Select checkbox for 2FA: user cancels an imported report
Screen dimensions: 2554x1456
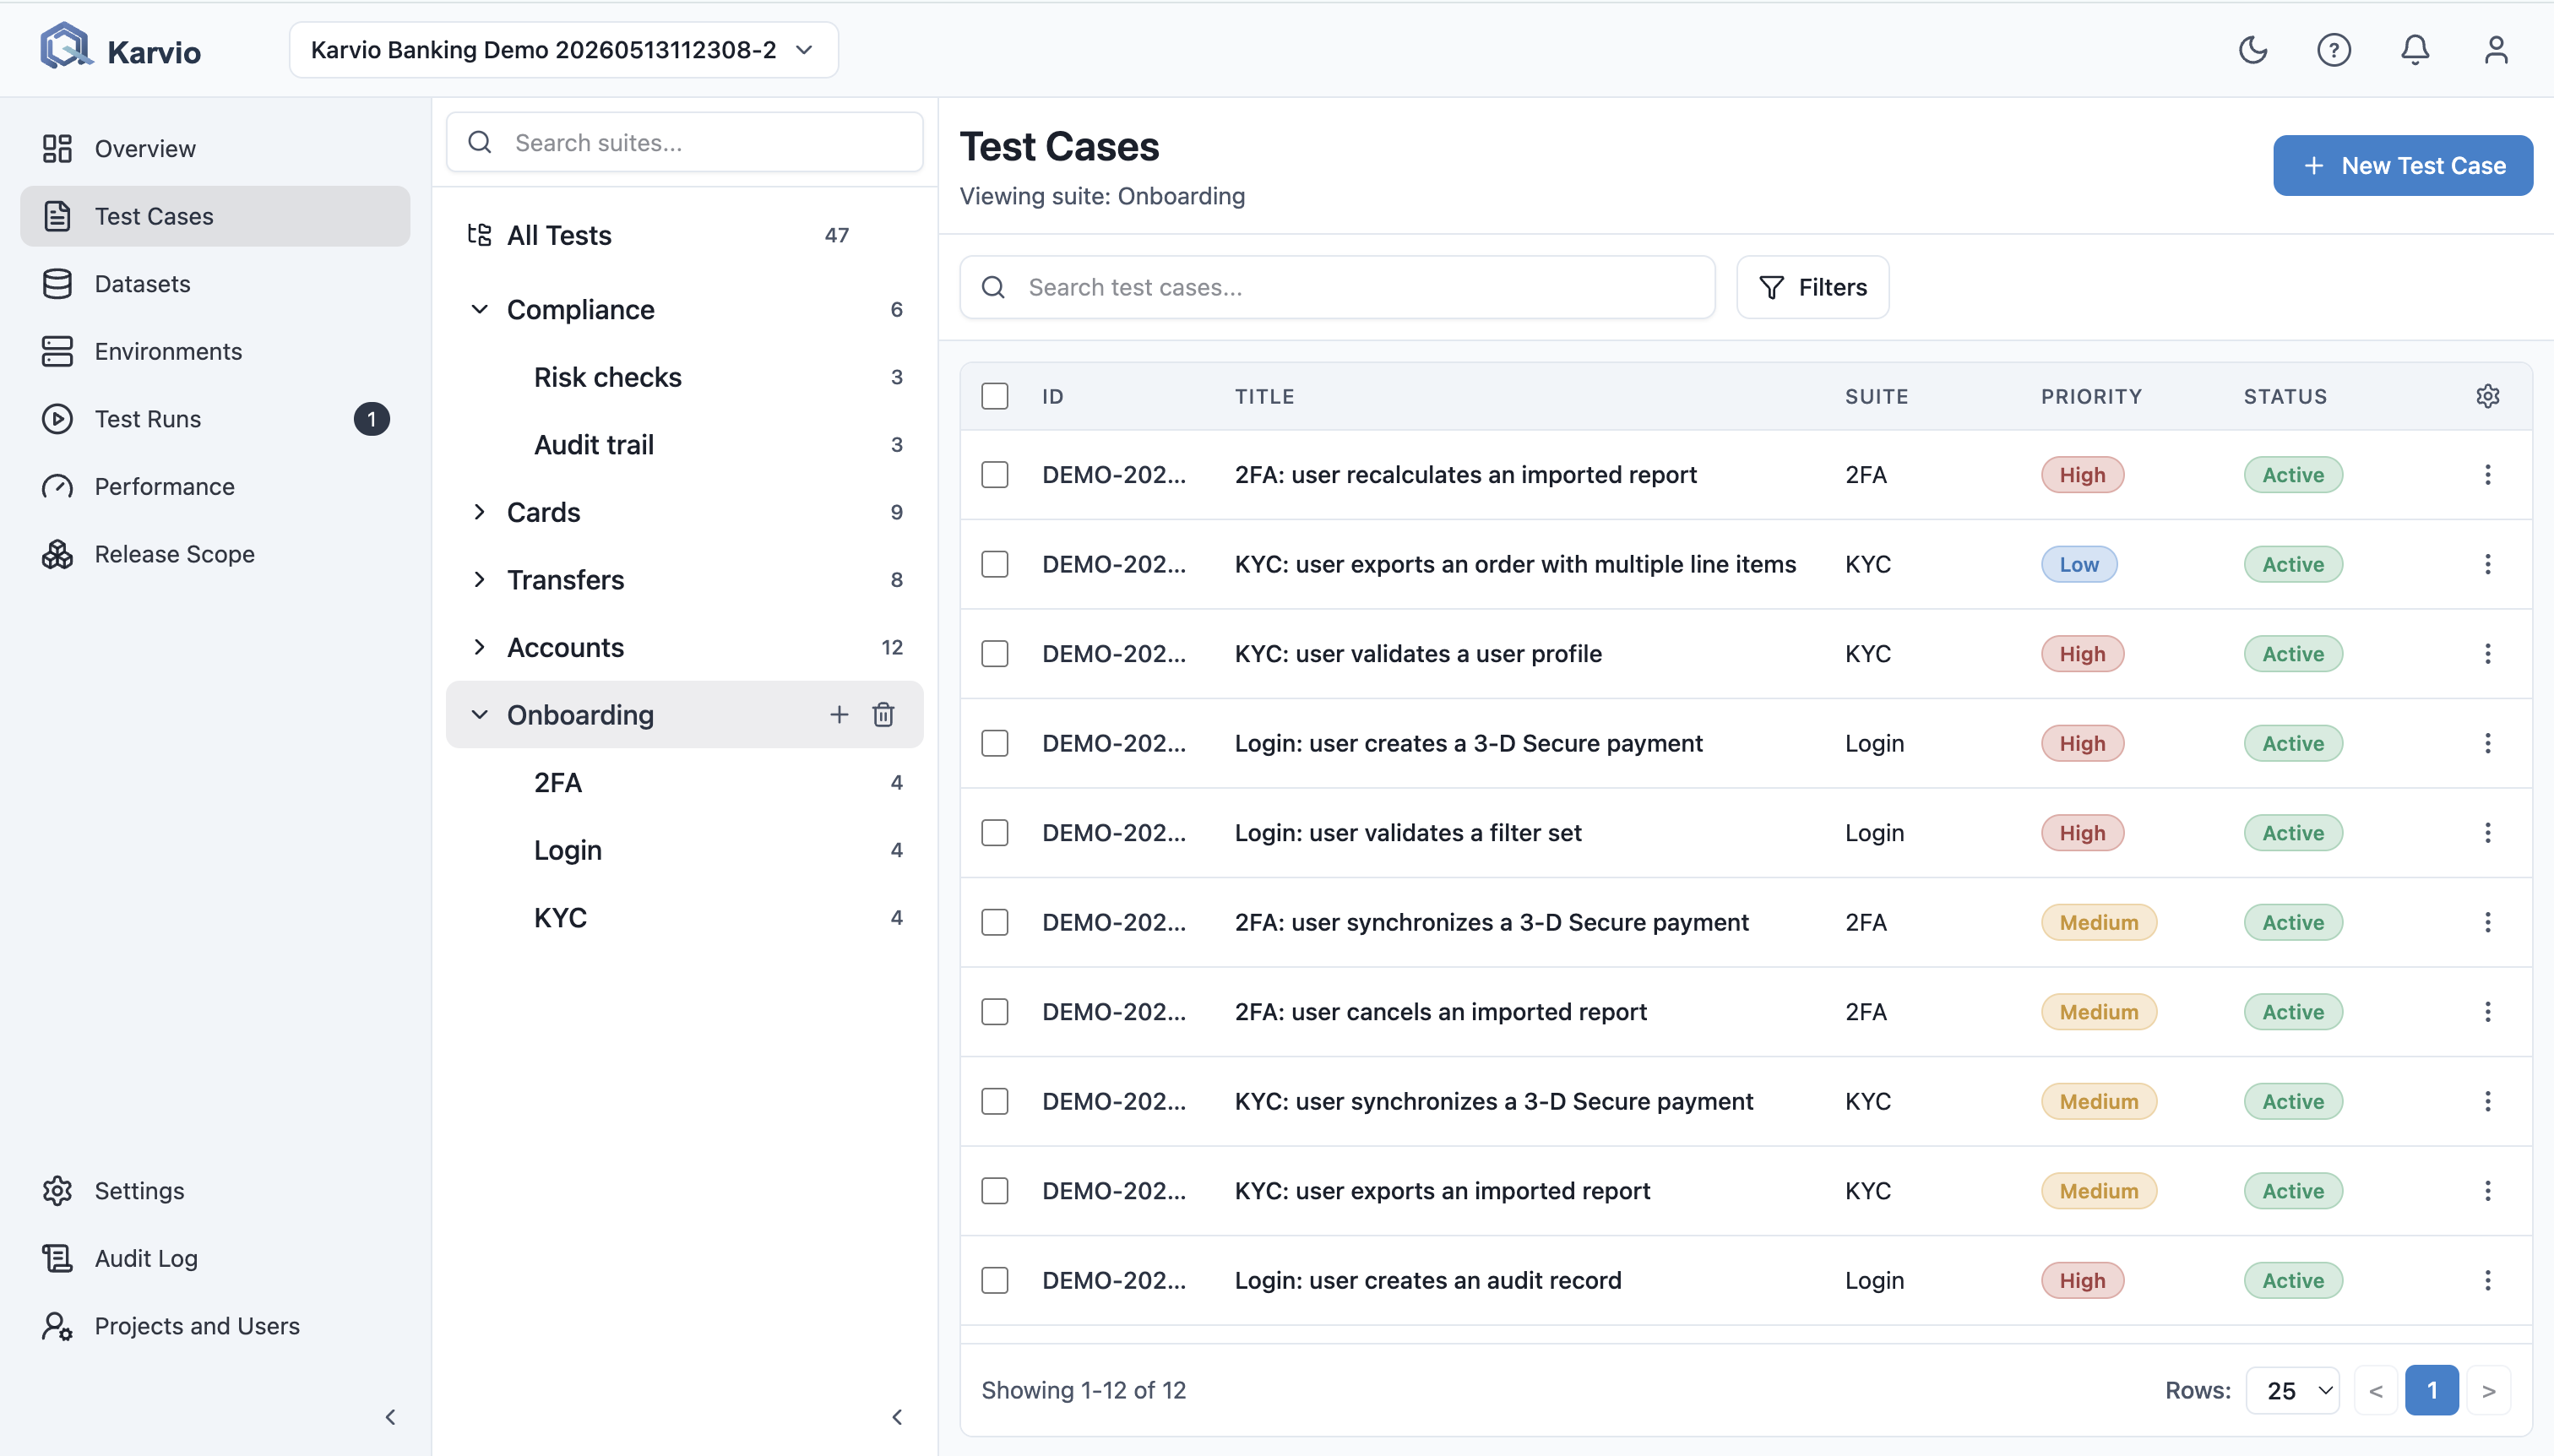click(994, 1012)
